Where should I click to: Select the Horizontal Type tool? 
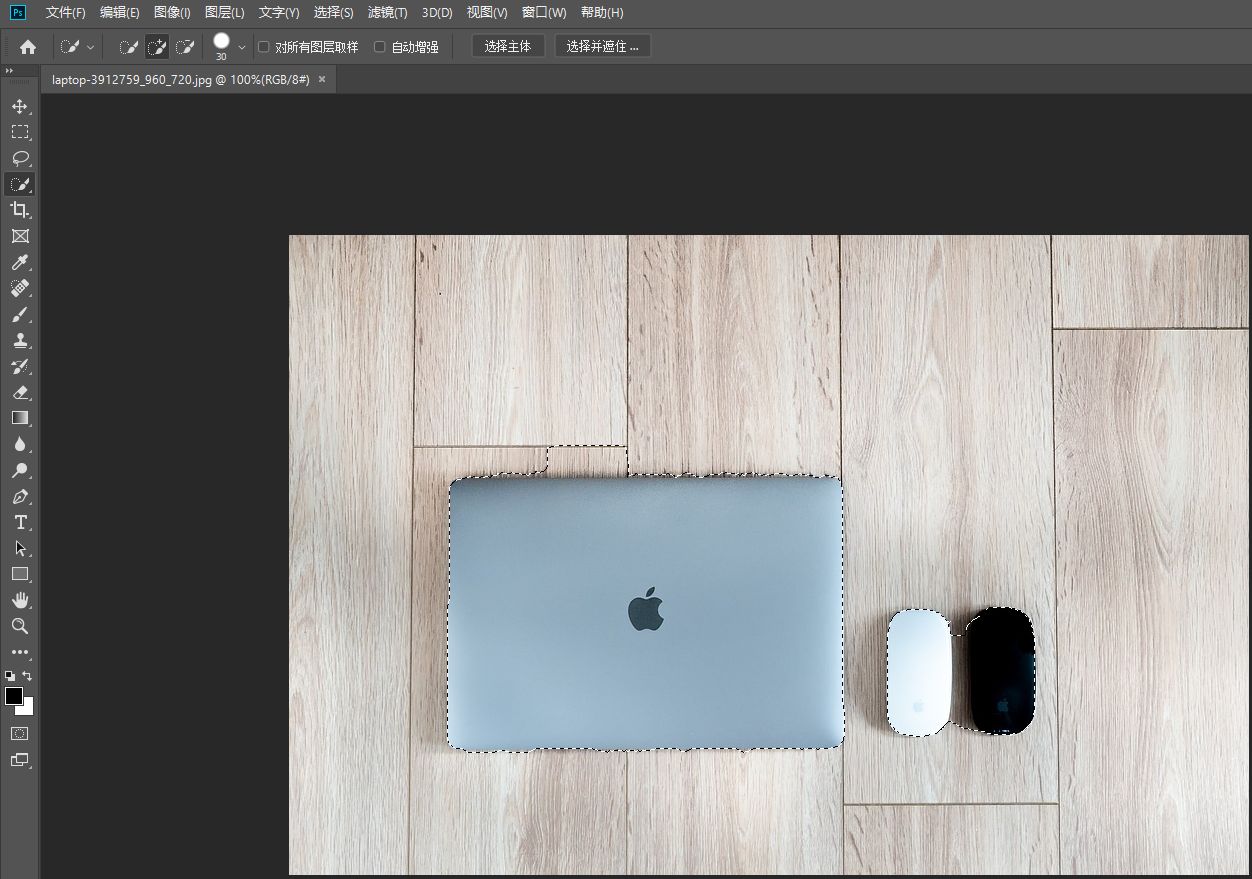coord(20,522)
